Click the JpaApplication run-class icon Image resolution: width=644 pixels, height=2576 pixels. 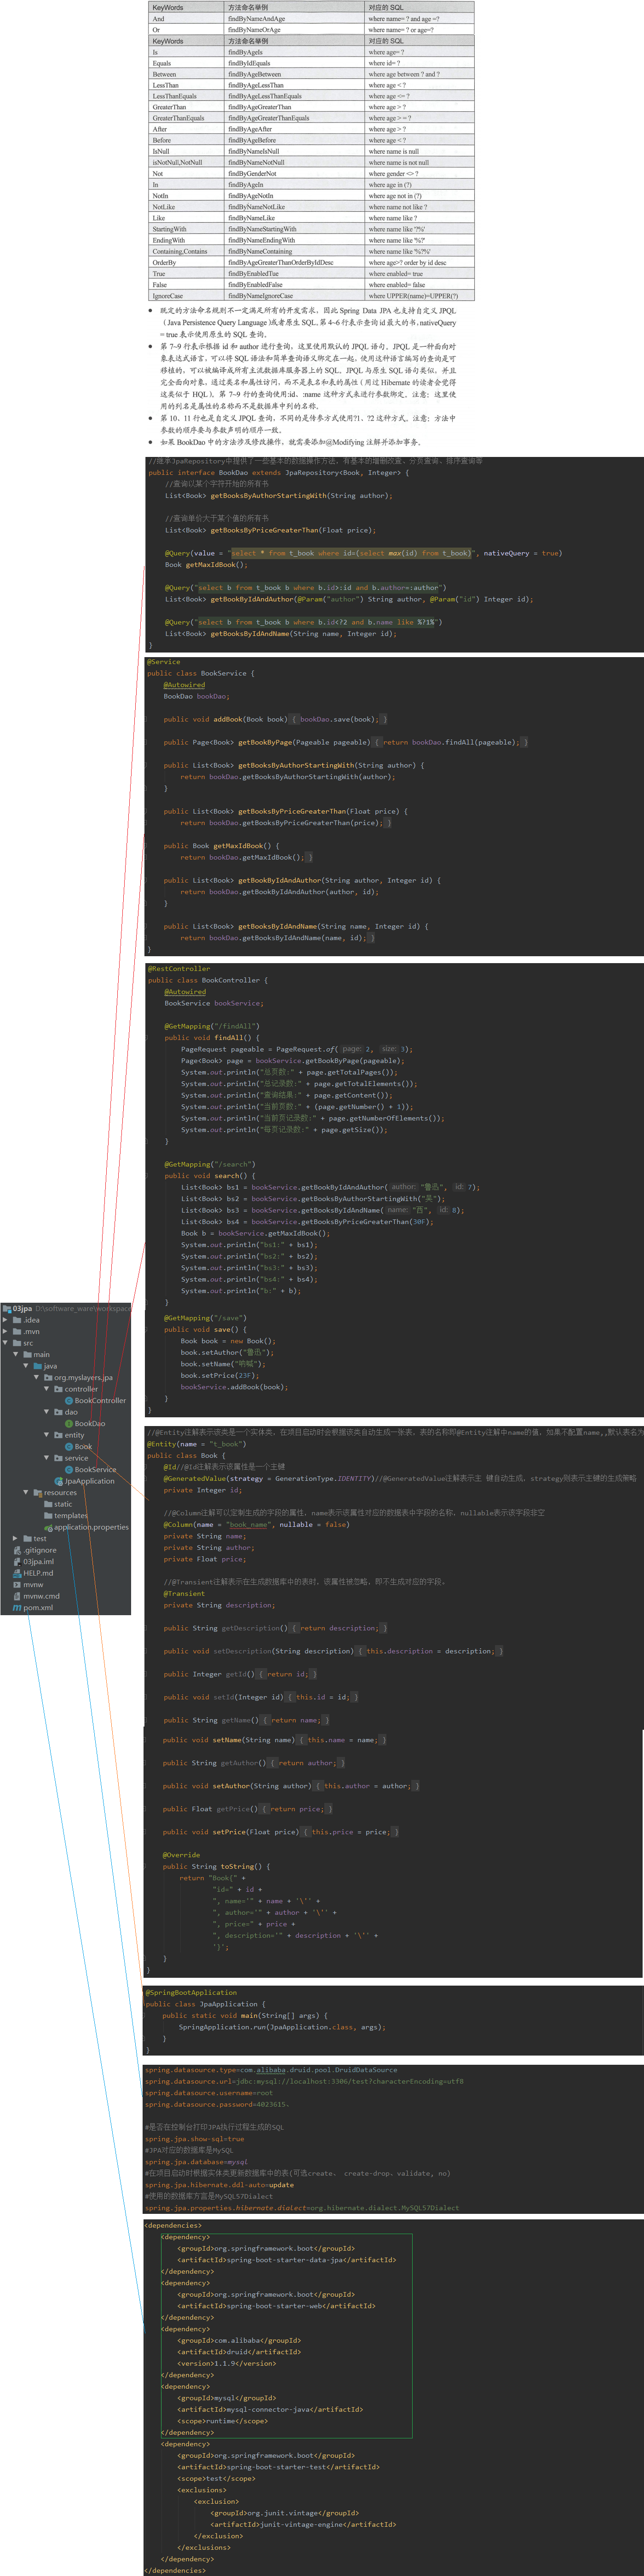pyautogui.click(x=59, y=1481)
